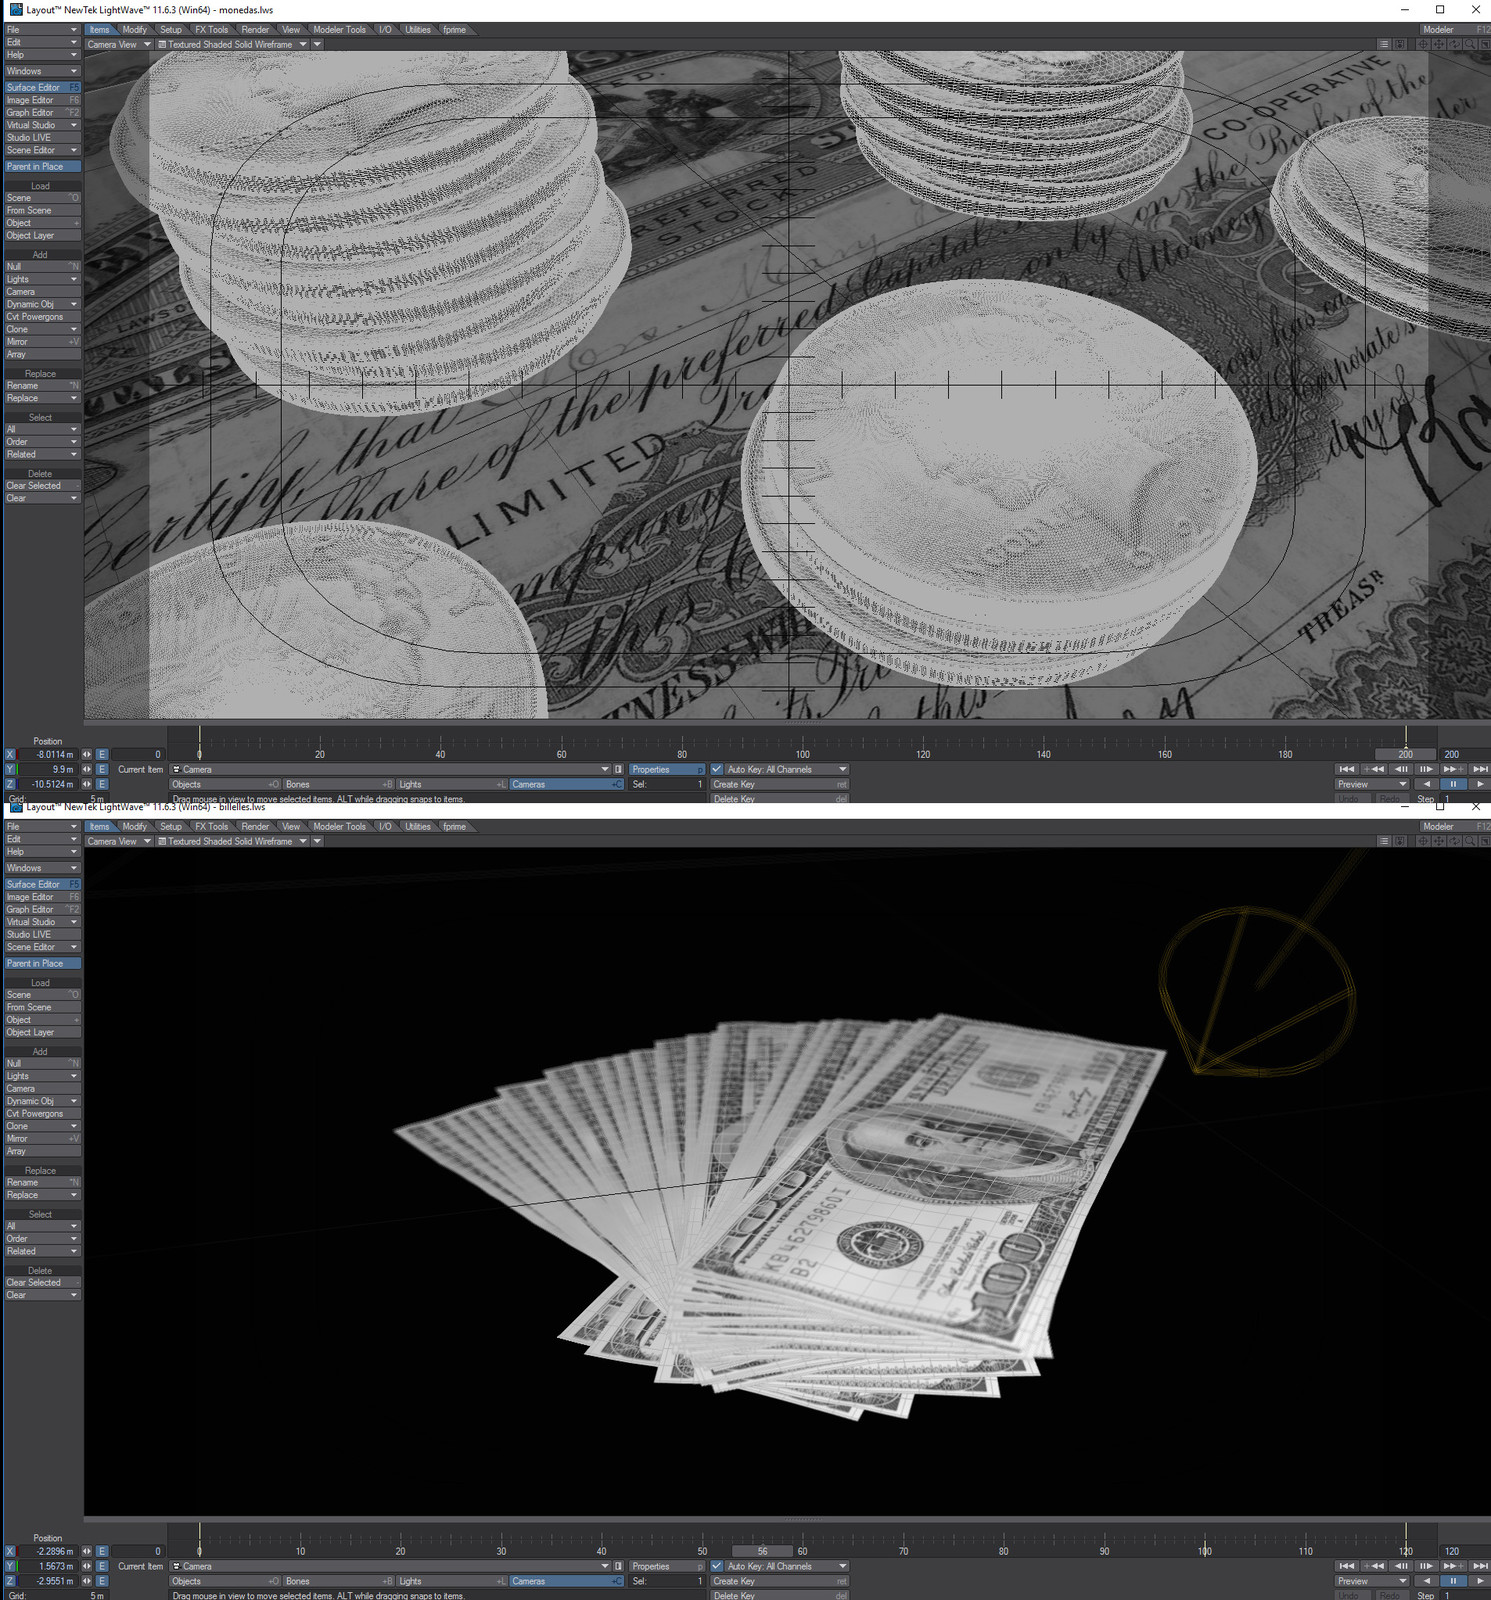Jump to previous keyframe in monedas.lws window

click(1375, 769)
